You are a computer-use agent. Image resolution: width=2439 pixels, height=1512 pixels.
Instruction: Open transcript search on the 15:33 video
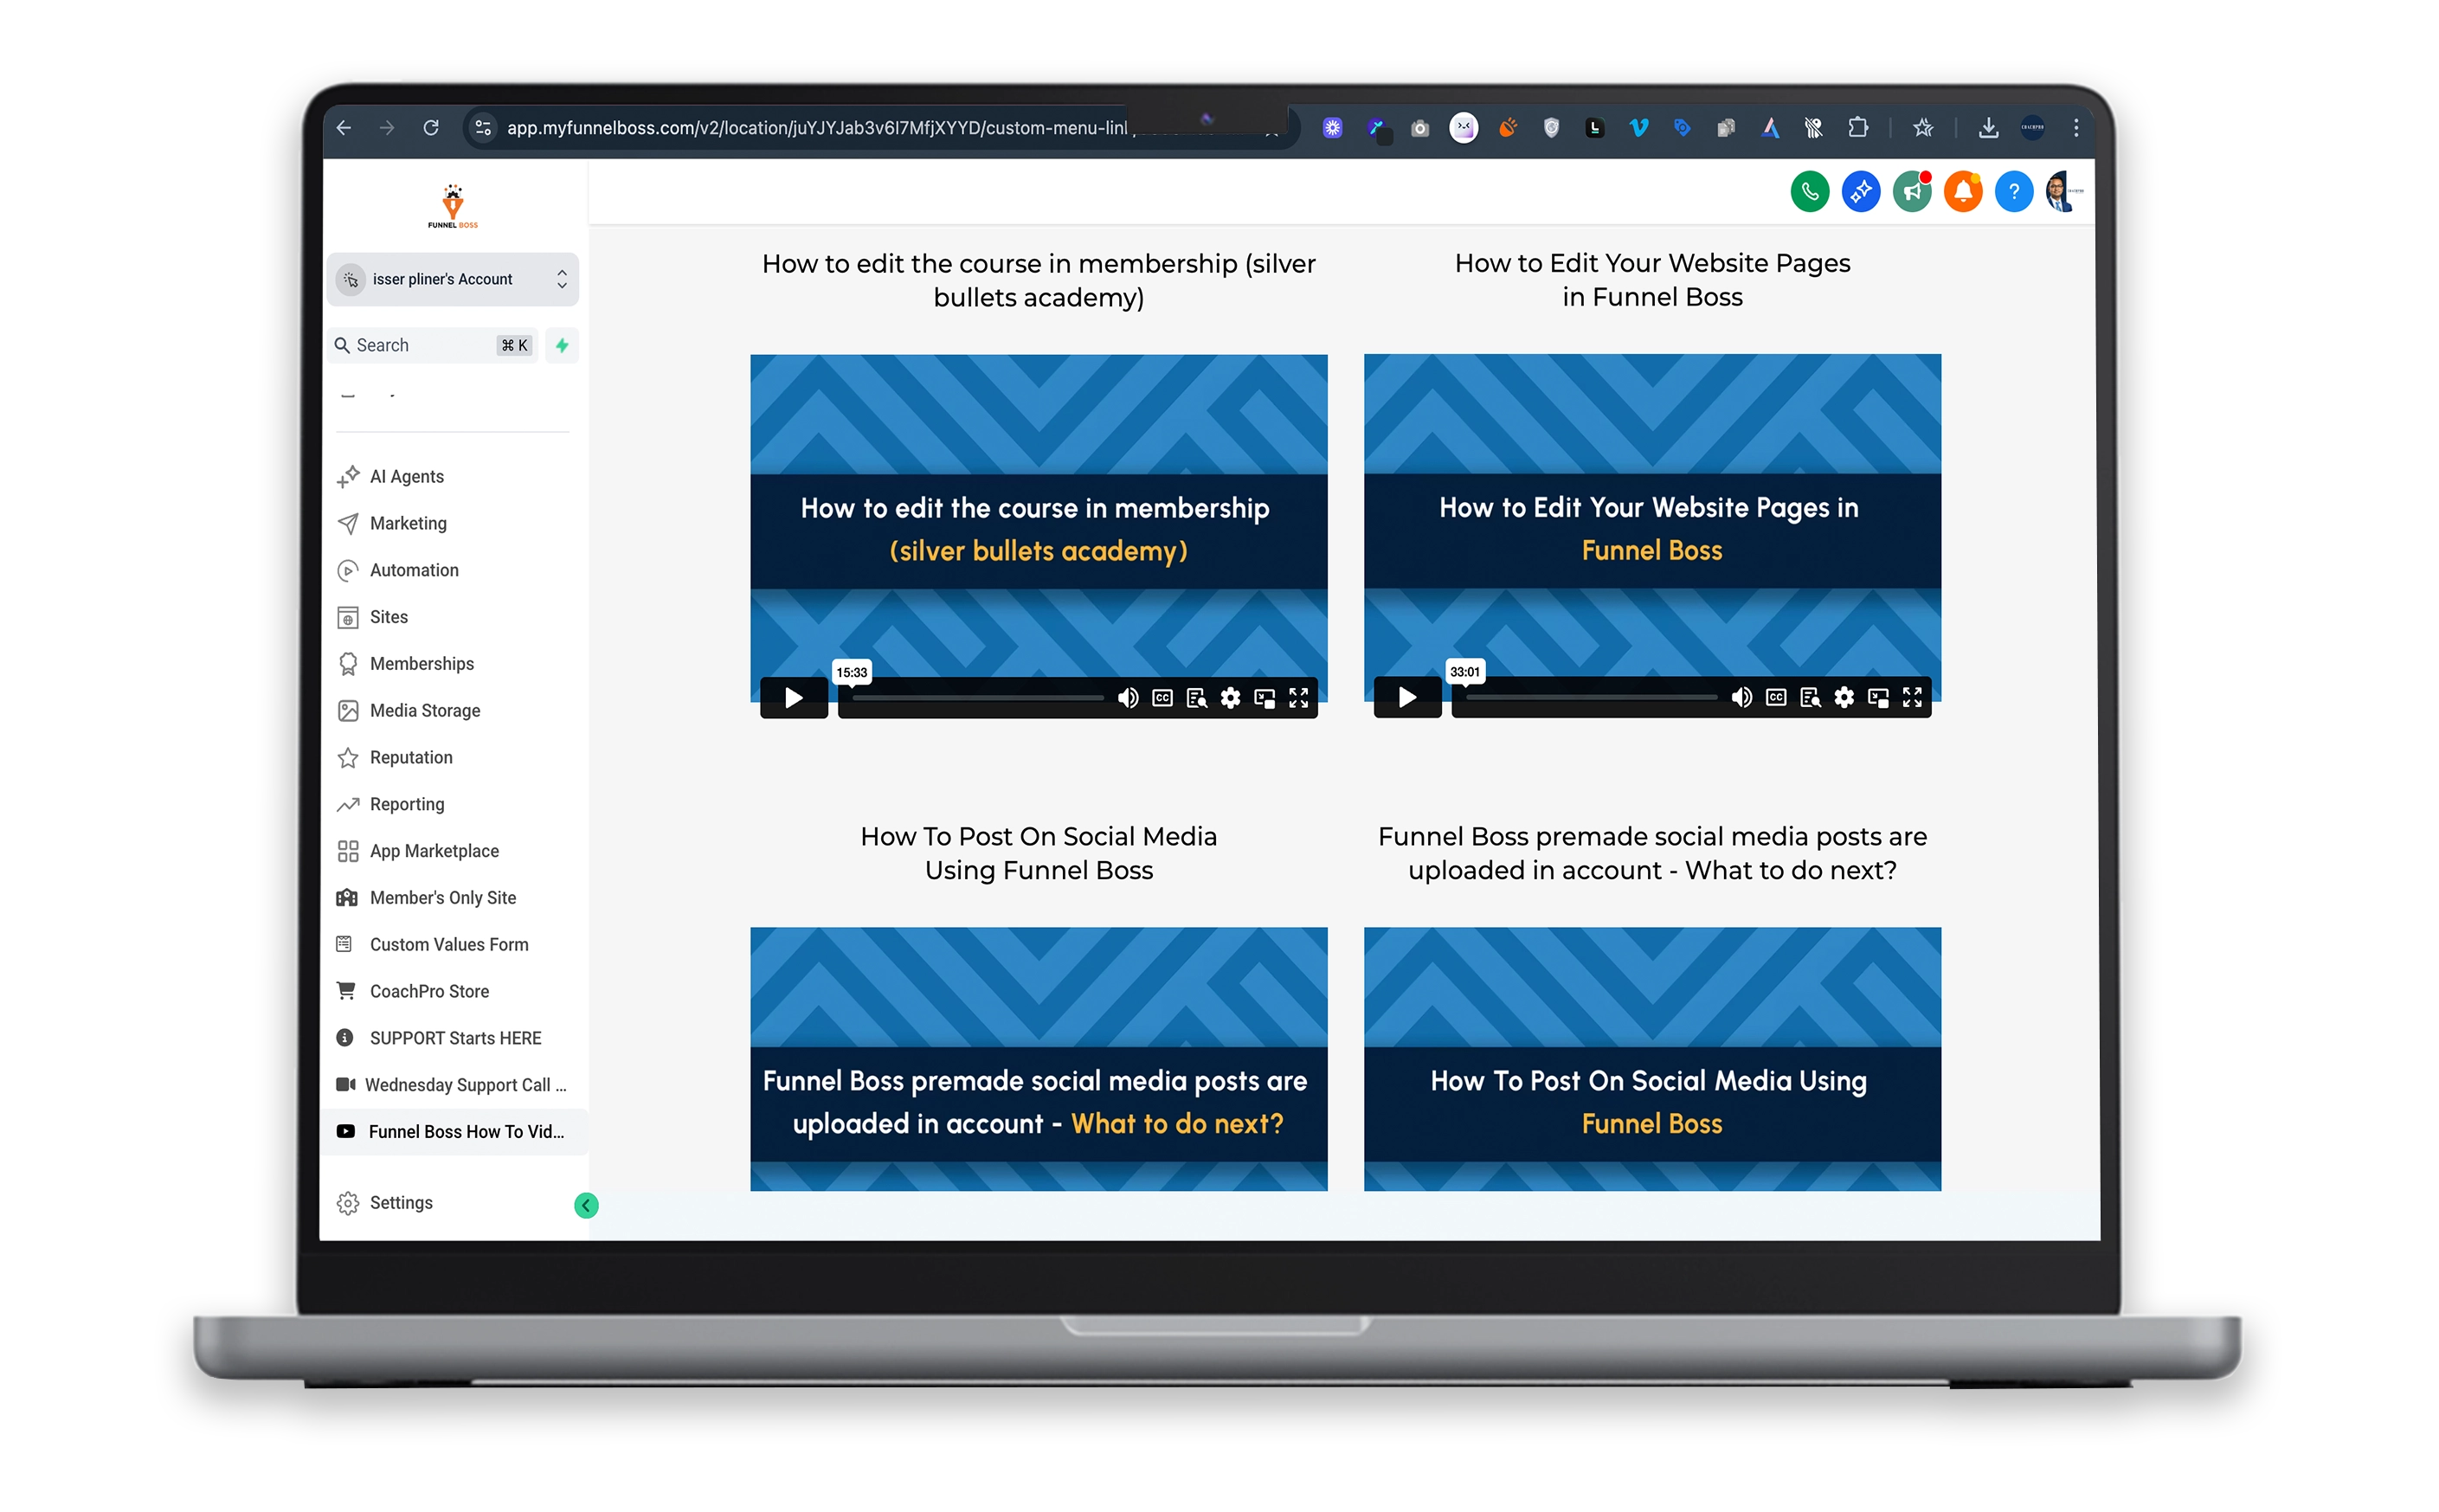(1195, 697)
